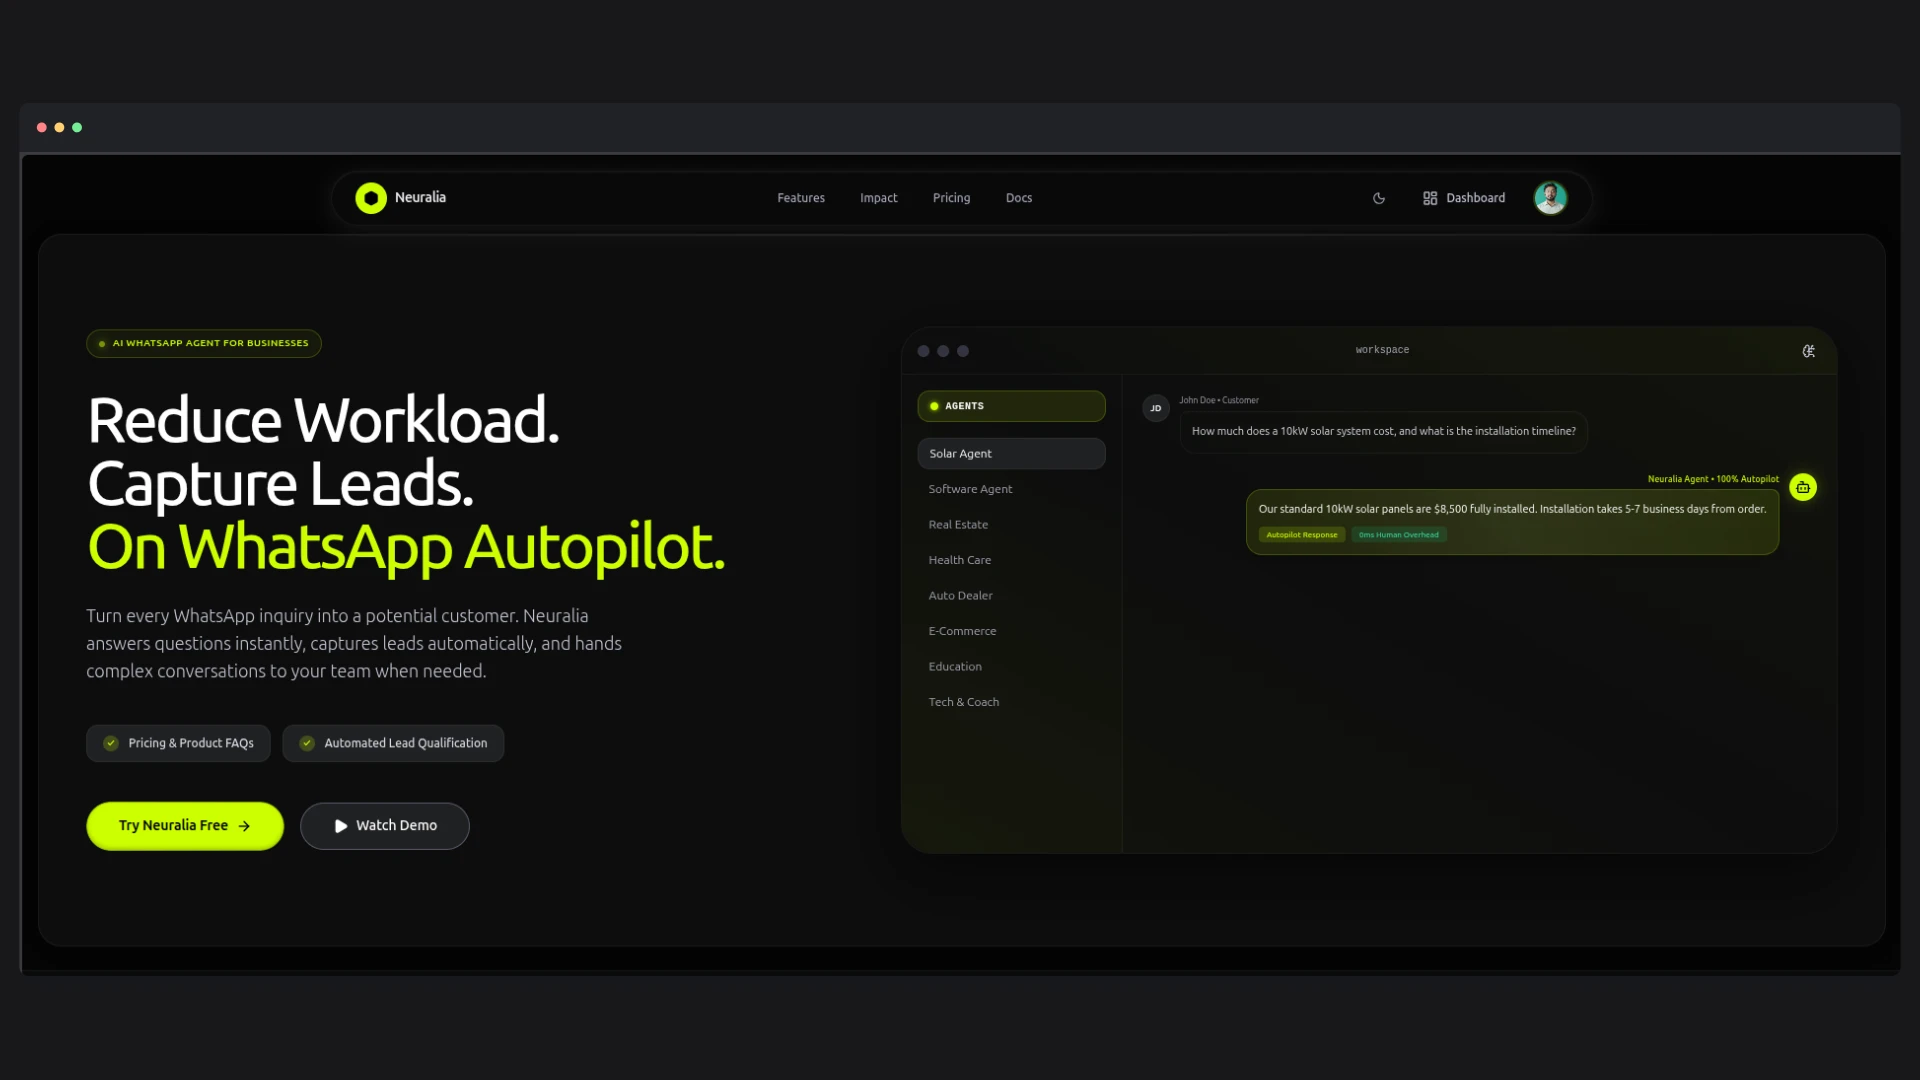Click Pricing & Product FAQs chip
1920x1080 pixels.
point(178,743)
